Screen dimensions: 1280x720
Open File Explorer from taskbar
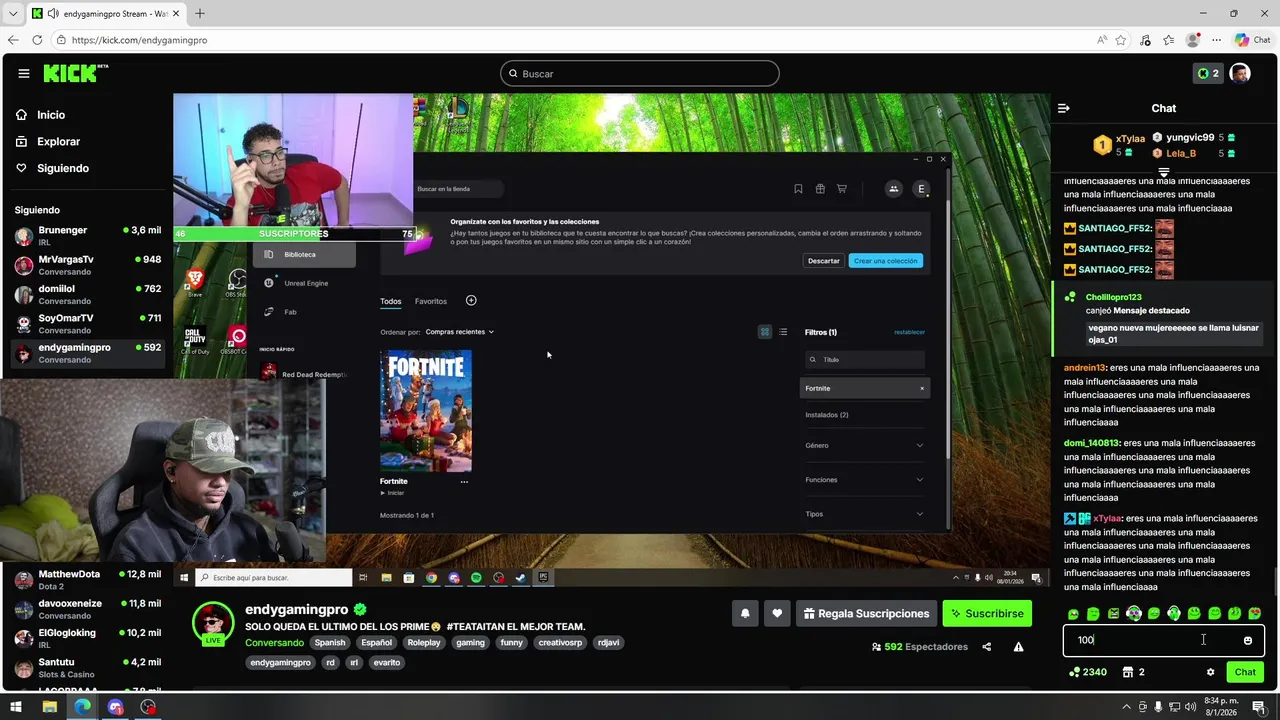pos(49,707)
